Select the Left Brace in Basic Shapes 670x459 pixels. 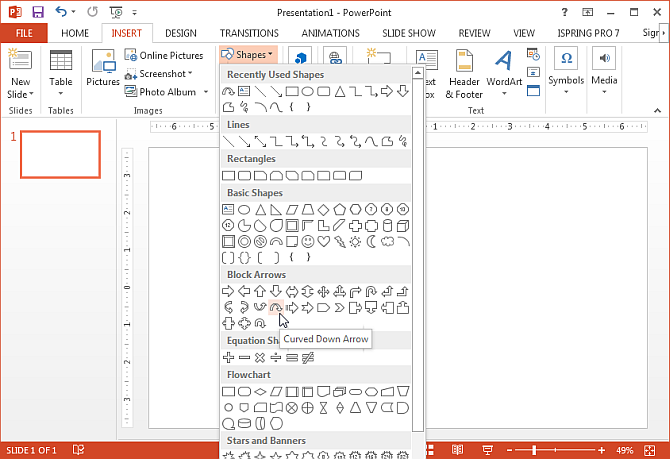click(x=291, y=257)
